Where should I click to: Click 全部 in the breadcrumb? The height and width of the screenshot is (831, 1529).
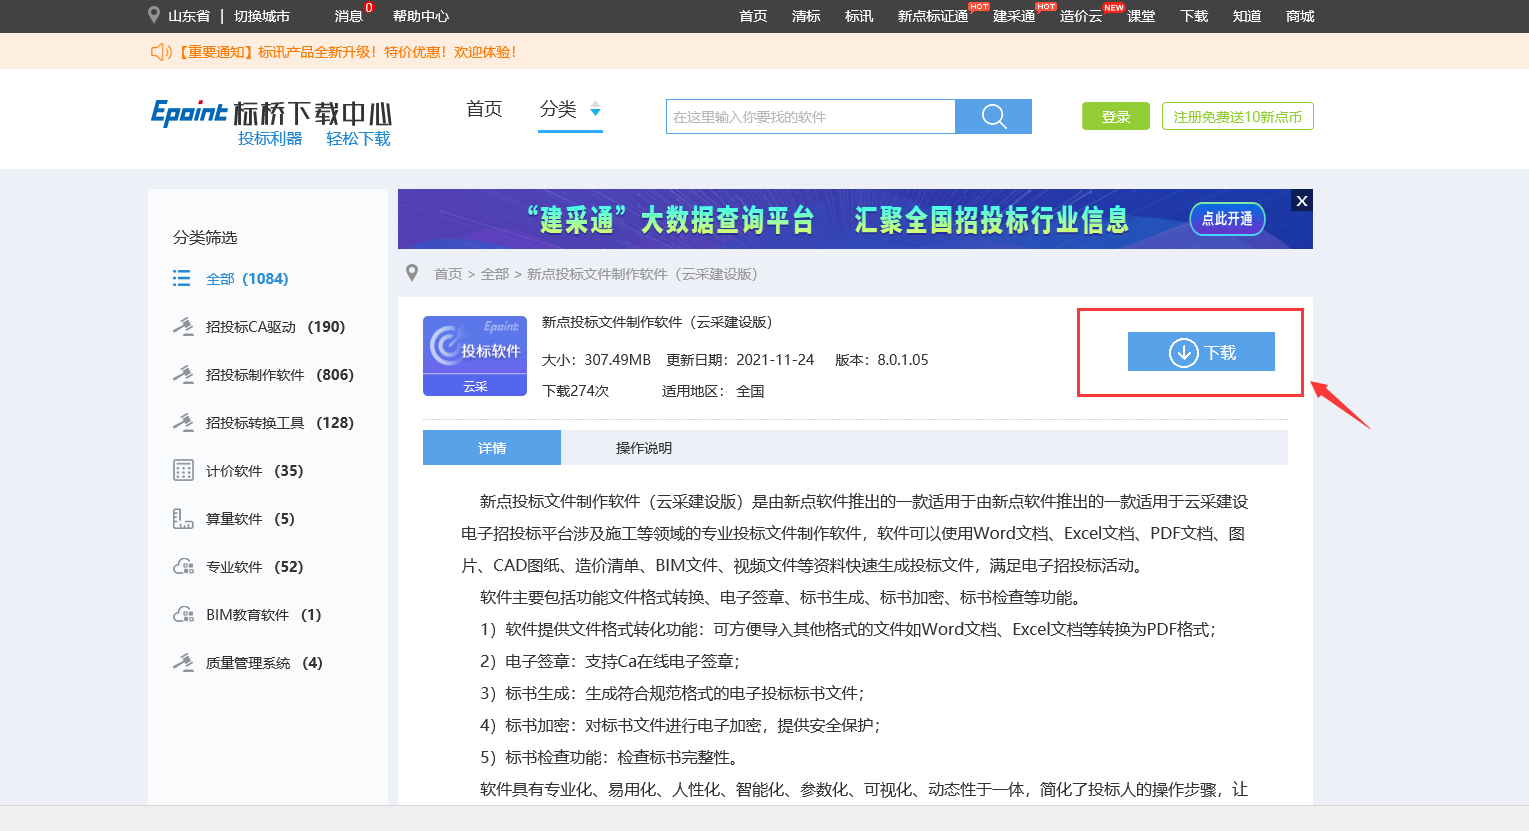tap(495, 274)
